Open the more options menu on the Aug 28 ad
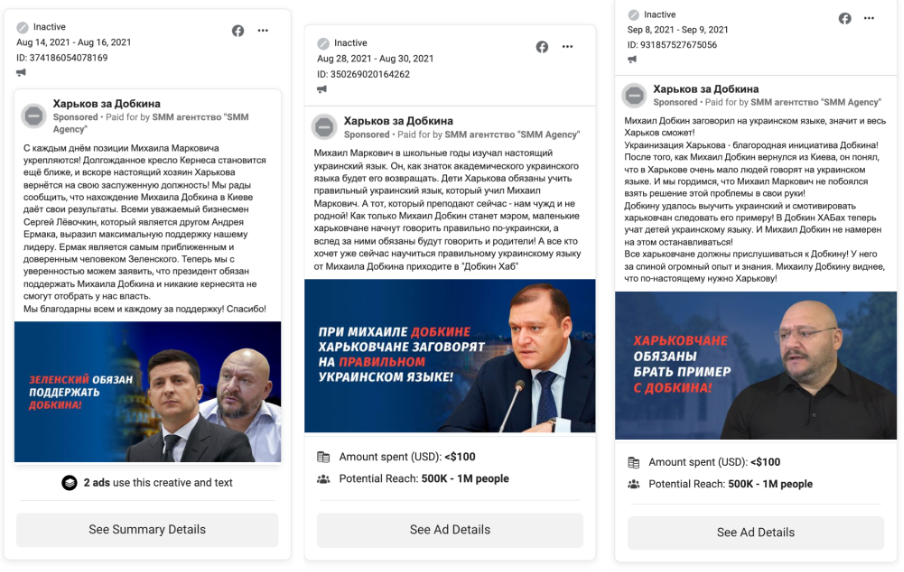The image size is (904, 572). (x=567, y=47)
